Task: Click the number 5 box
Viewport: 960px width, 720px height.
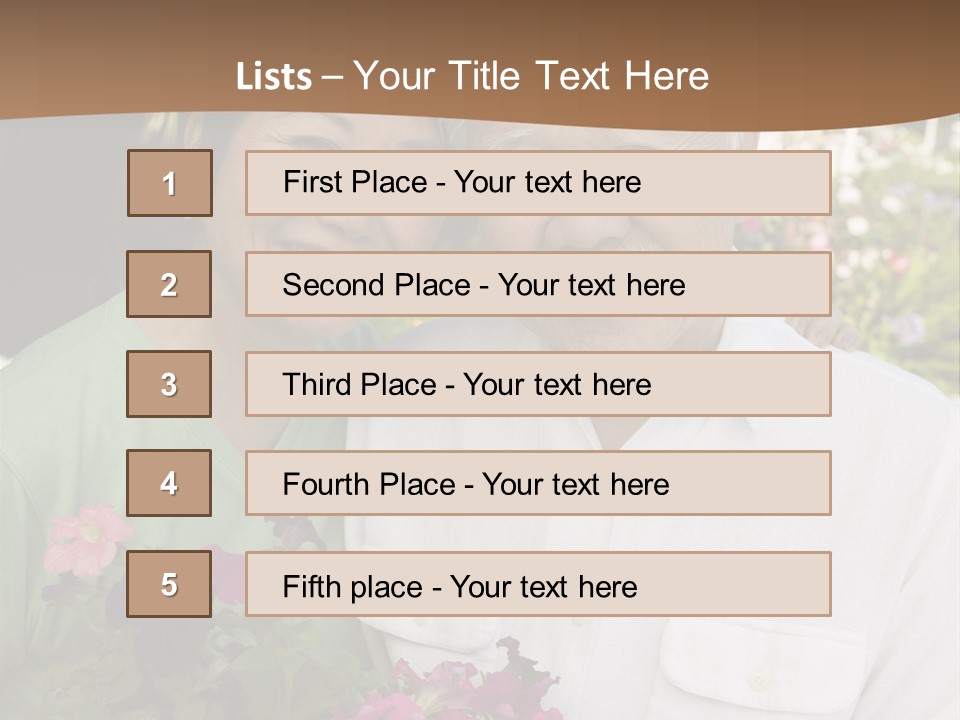Action: [x=169, y=584]
